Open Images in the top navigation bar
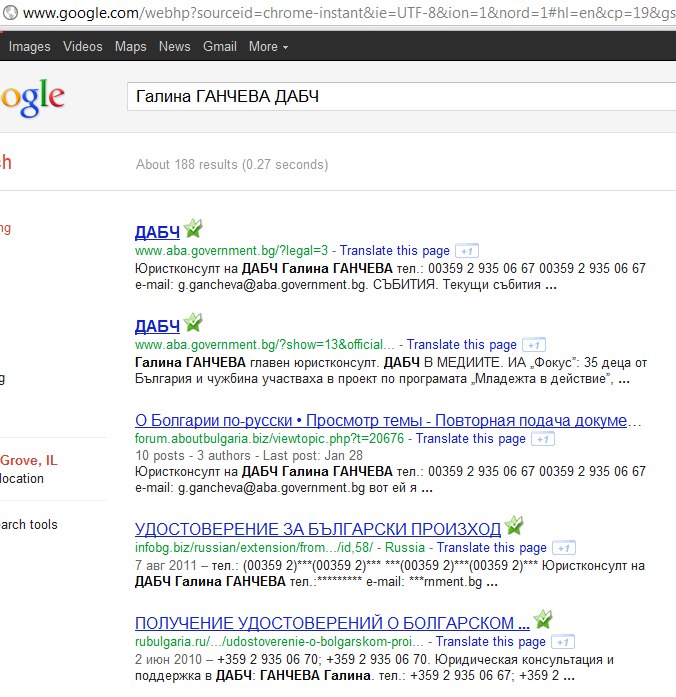This screenshot has width=676, height=697. coord(30,47)
